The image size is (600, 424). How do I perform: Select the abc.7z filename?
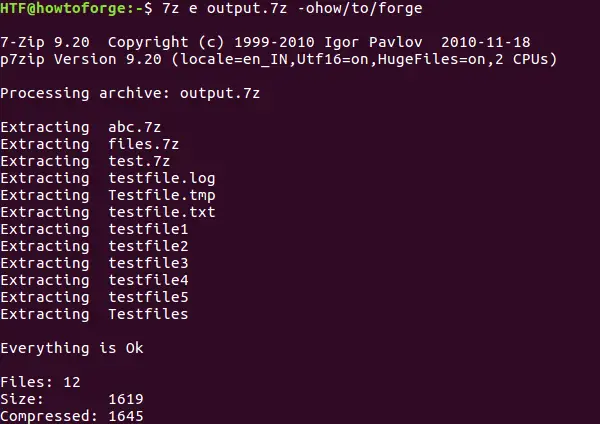(135, 127)
